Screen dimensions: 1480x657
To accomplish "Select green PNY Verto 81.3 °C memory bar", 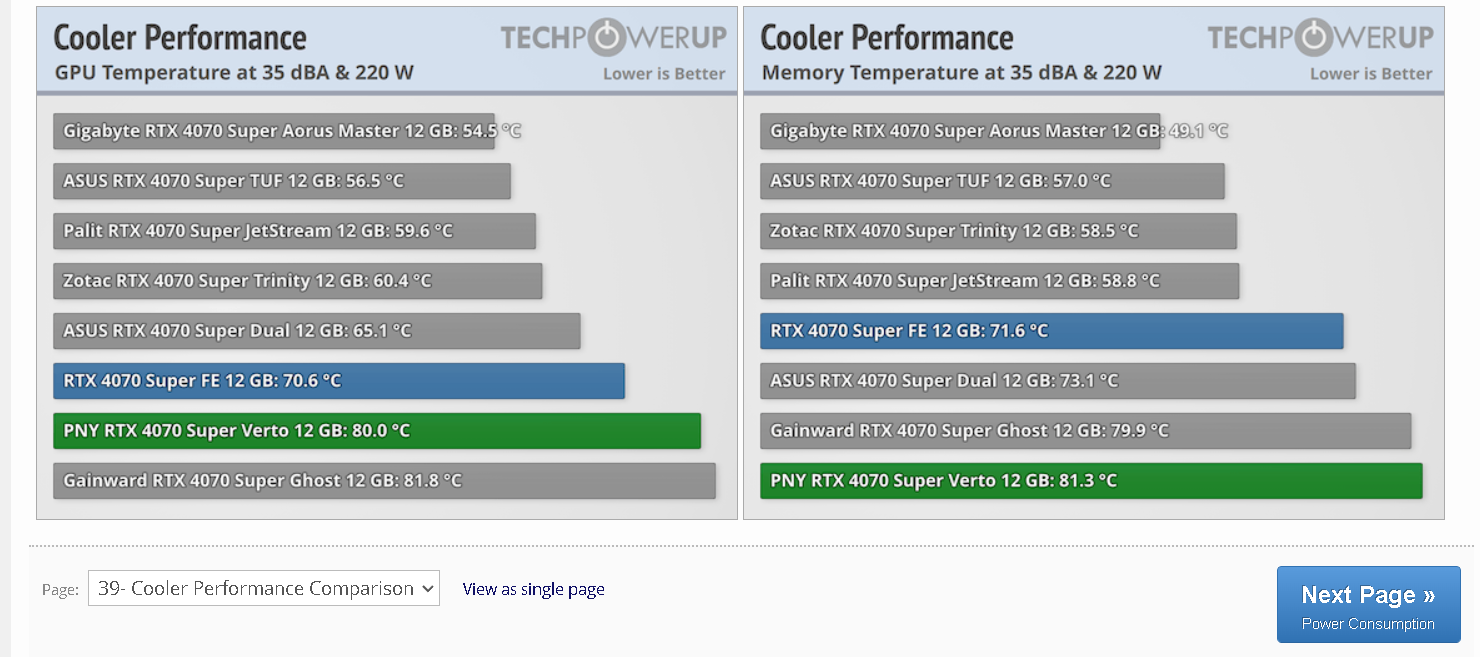I will pyautogui.click(x=1091, y=481).
